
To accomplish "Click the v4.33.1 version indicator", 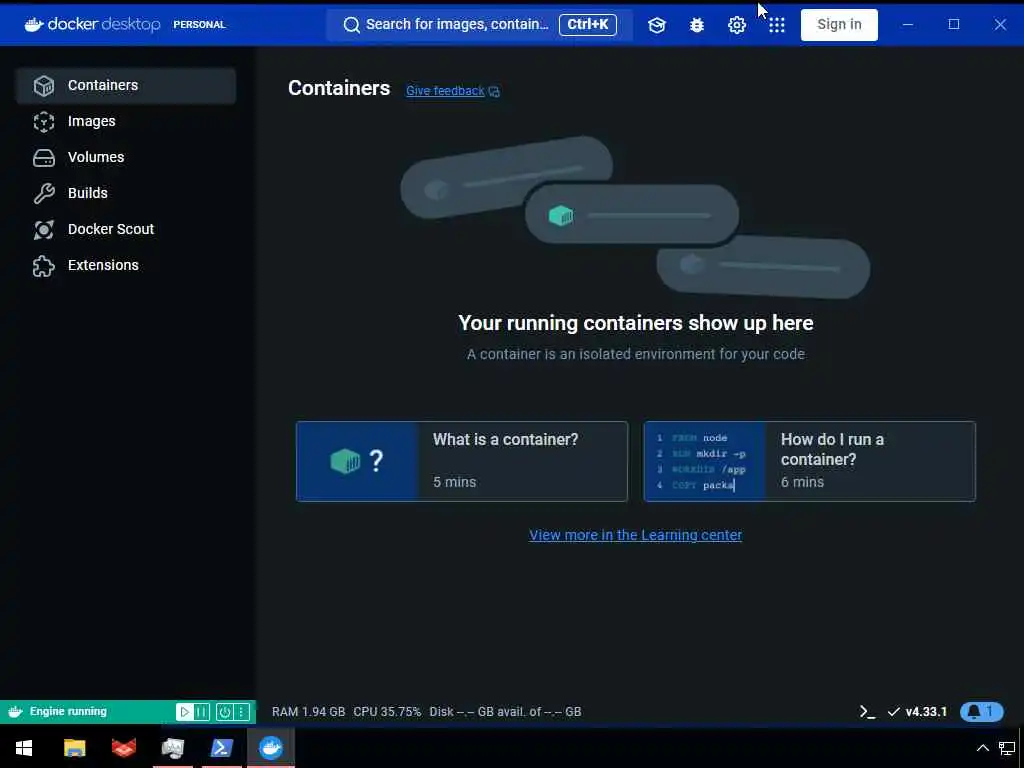I will point(926,712).
